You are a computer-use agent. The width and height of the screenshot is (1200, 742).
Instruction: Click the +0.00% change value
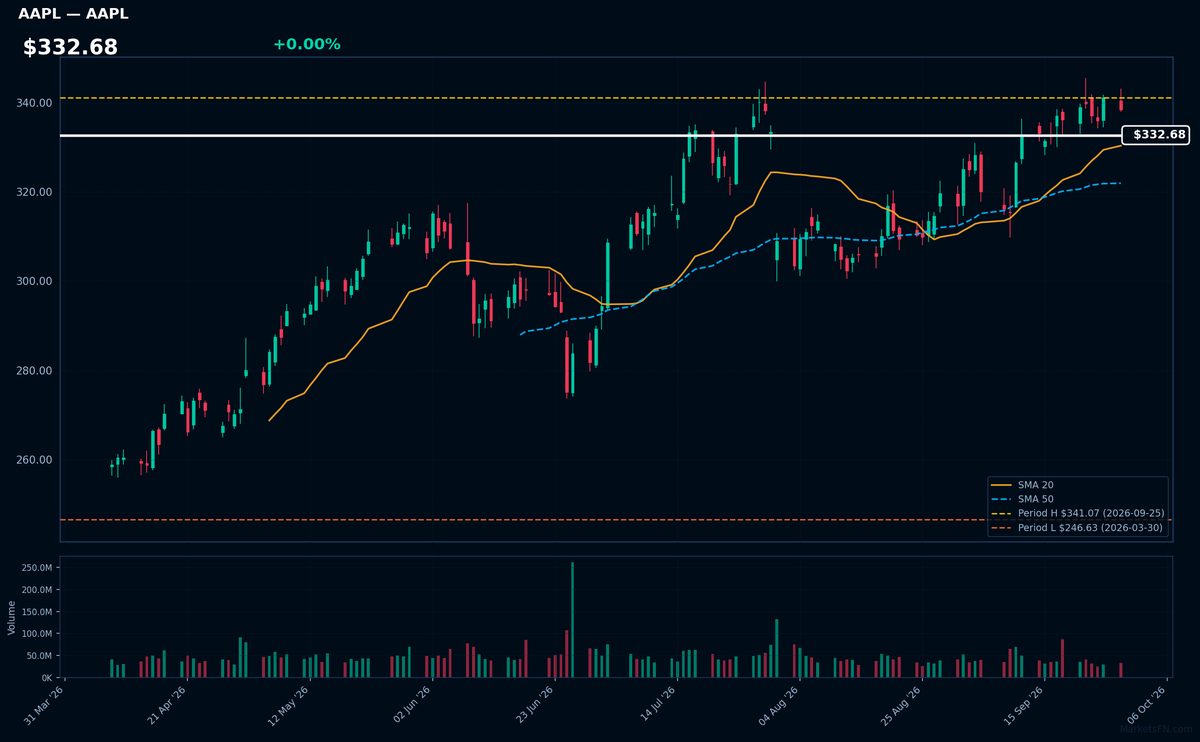pyautogui.click(x=306, y=44)
